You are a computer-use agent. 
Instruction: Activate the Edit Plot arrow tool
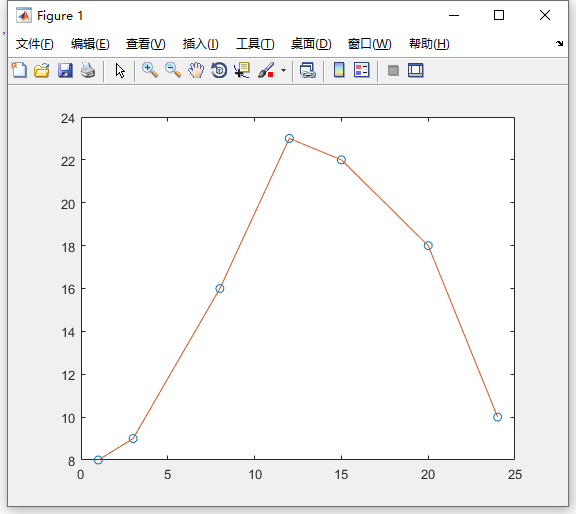point(120,70)
